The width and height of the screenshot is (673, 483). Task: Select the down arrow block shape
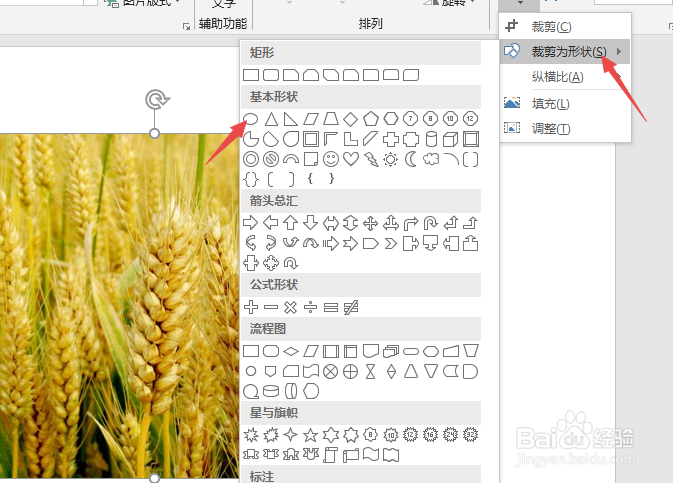(x=311, y=223)
